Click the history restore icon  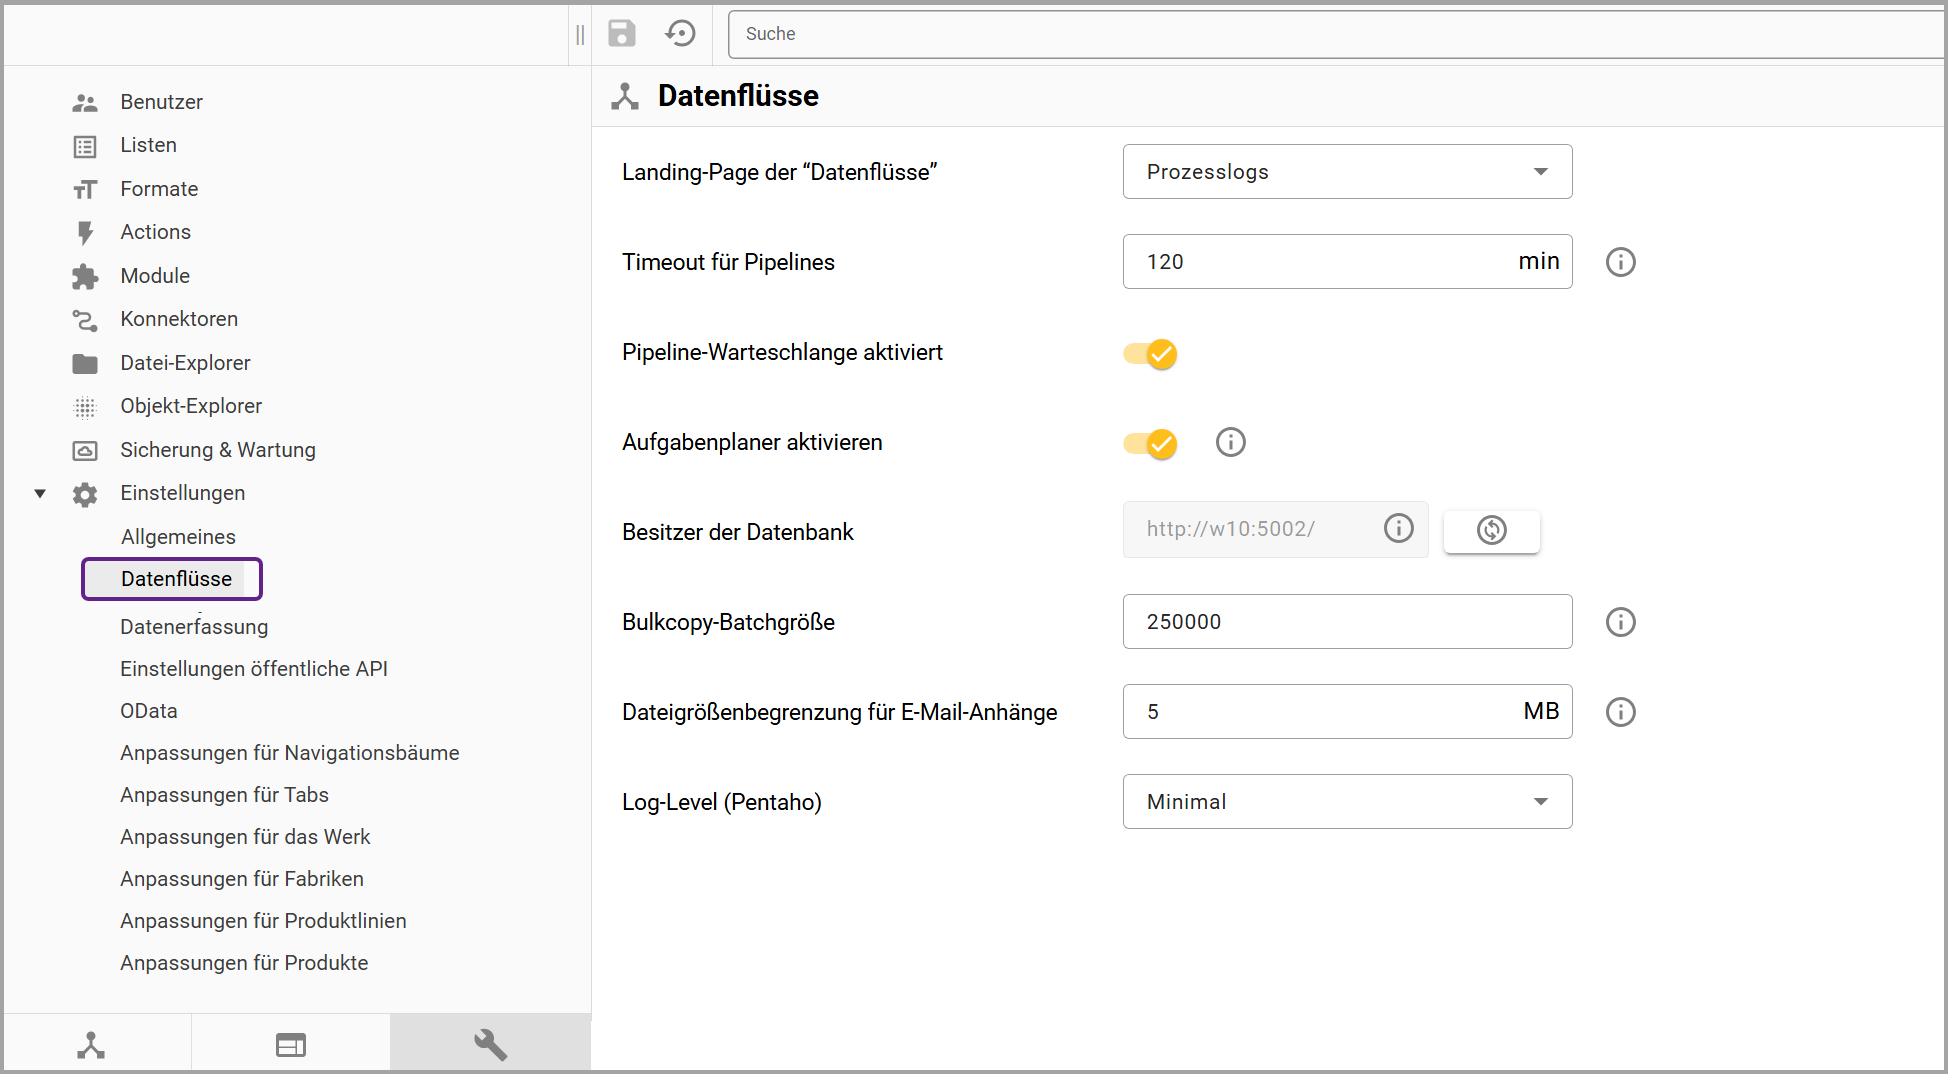[680, 34]
